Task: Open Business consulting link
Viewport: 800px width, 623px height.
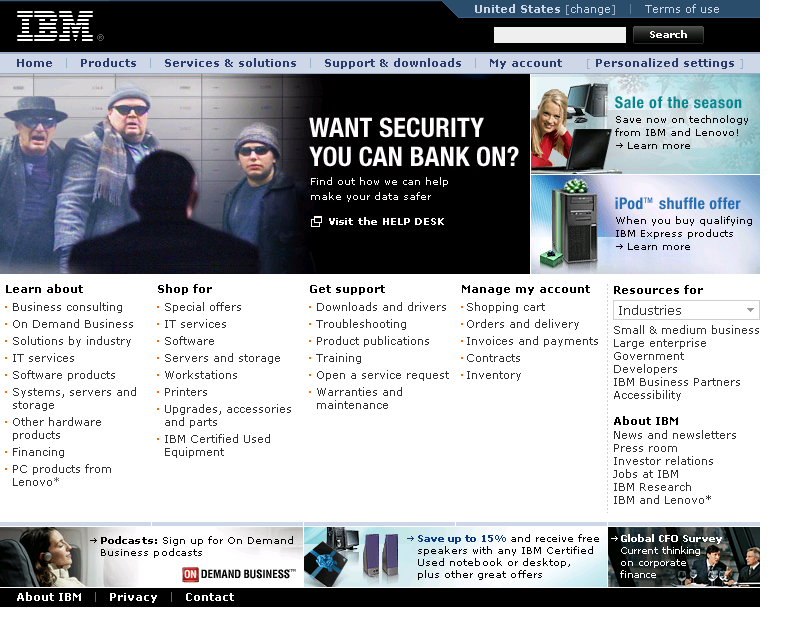Action: [x=67, y=307]
